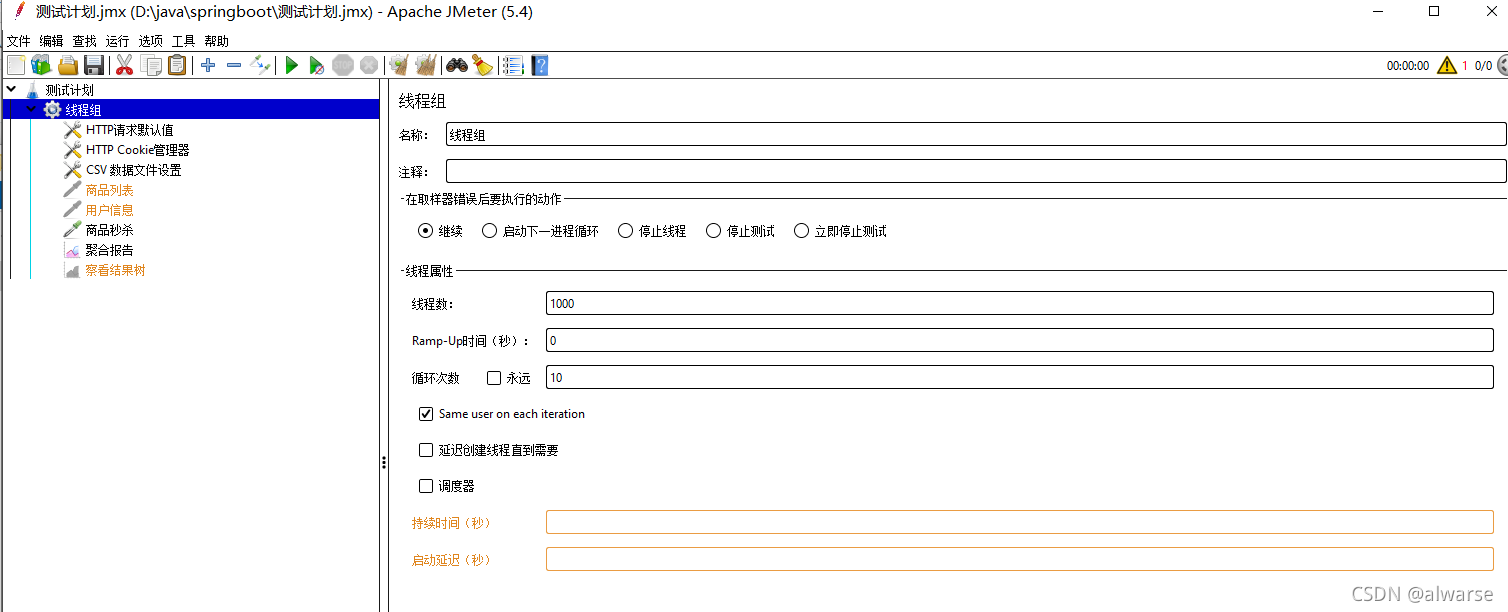
Task: Click the plus Expand All icon
Action: [208, 66]
